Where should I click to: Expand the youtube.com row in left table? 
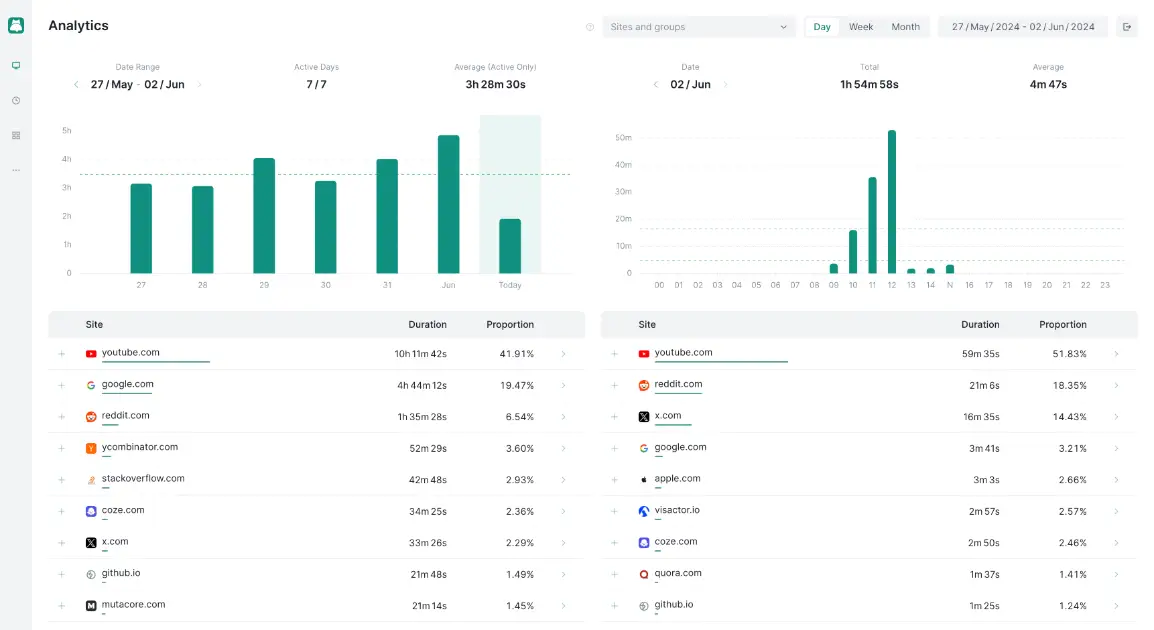tap(62, 354)
